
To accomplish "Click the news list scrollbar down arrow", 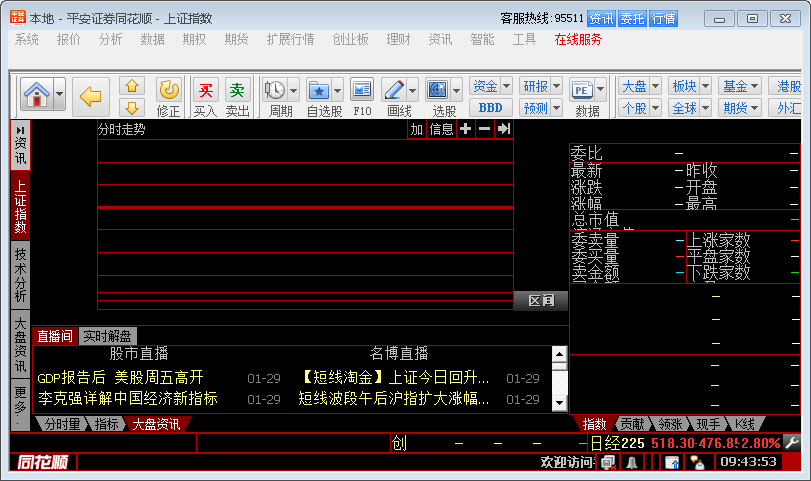I will [x=560, y=403].
